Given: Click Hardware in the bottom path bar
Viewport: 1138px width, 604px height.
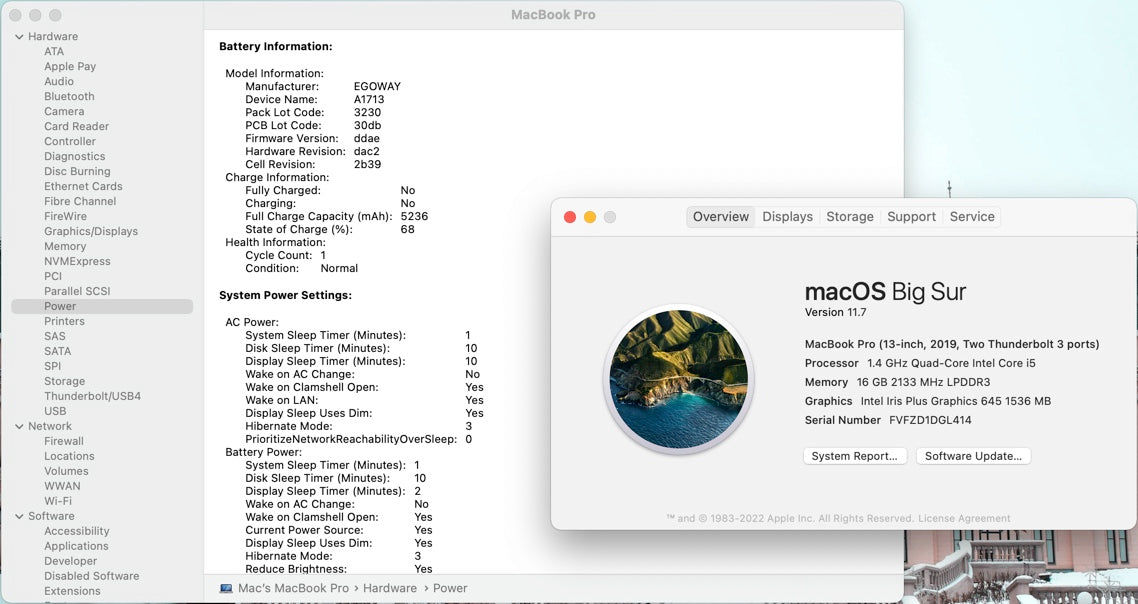Looking at the screenshot, I should [389, 588].
